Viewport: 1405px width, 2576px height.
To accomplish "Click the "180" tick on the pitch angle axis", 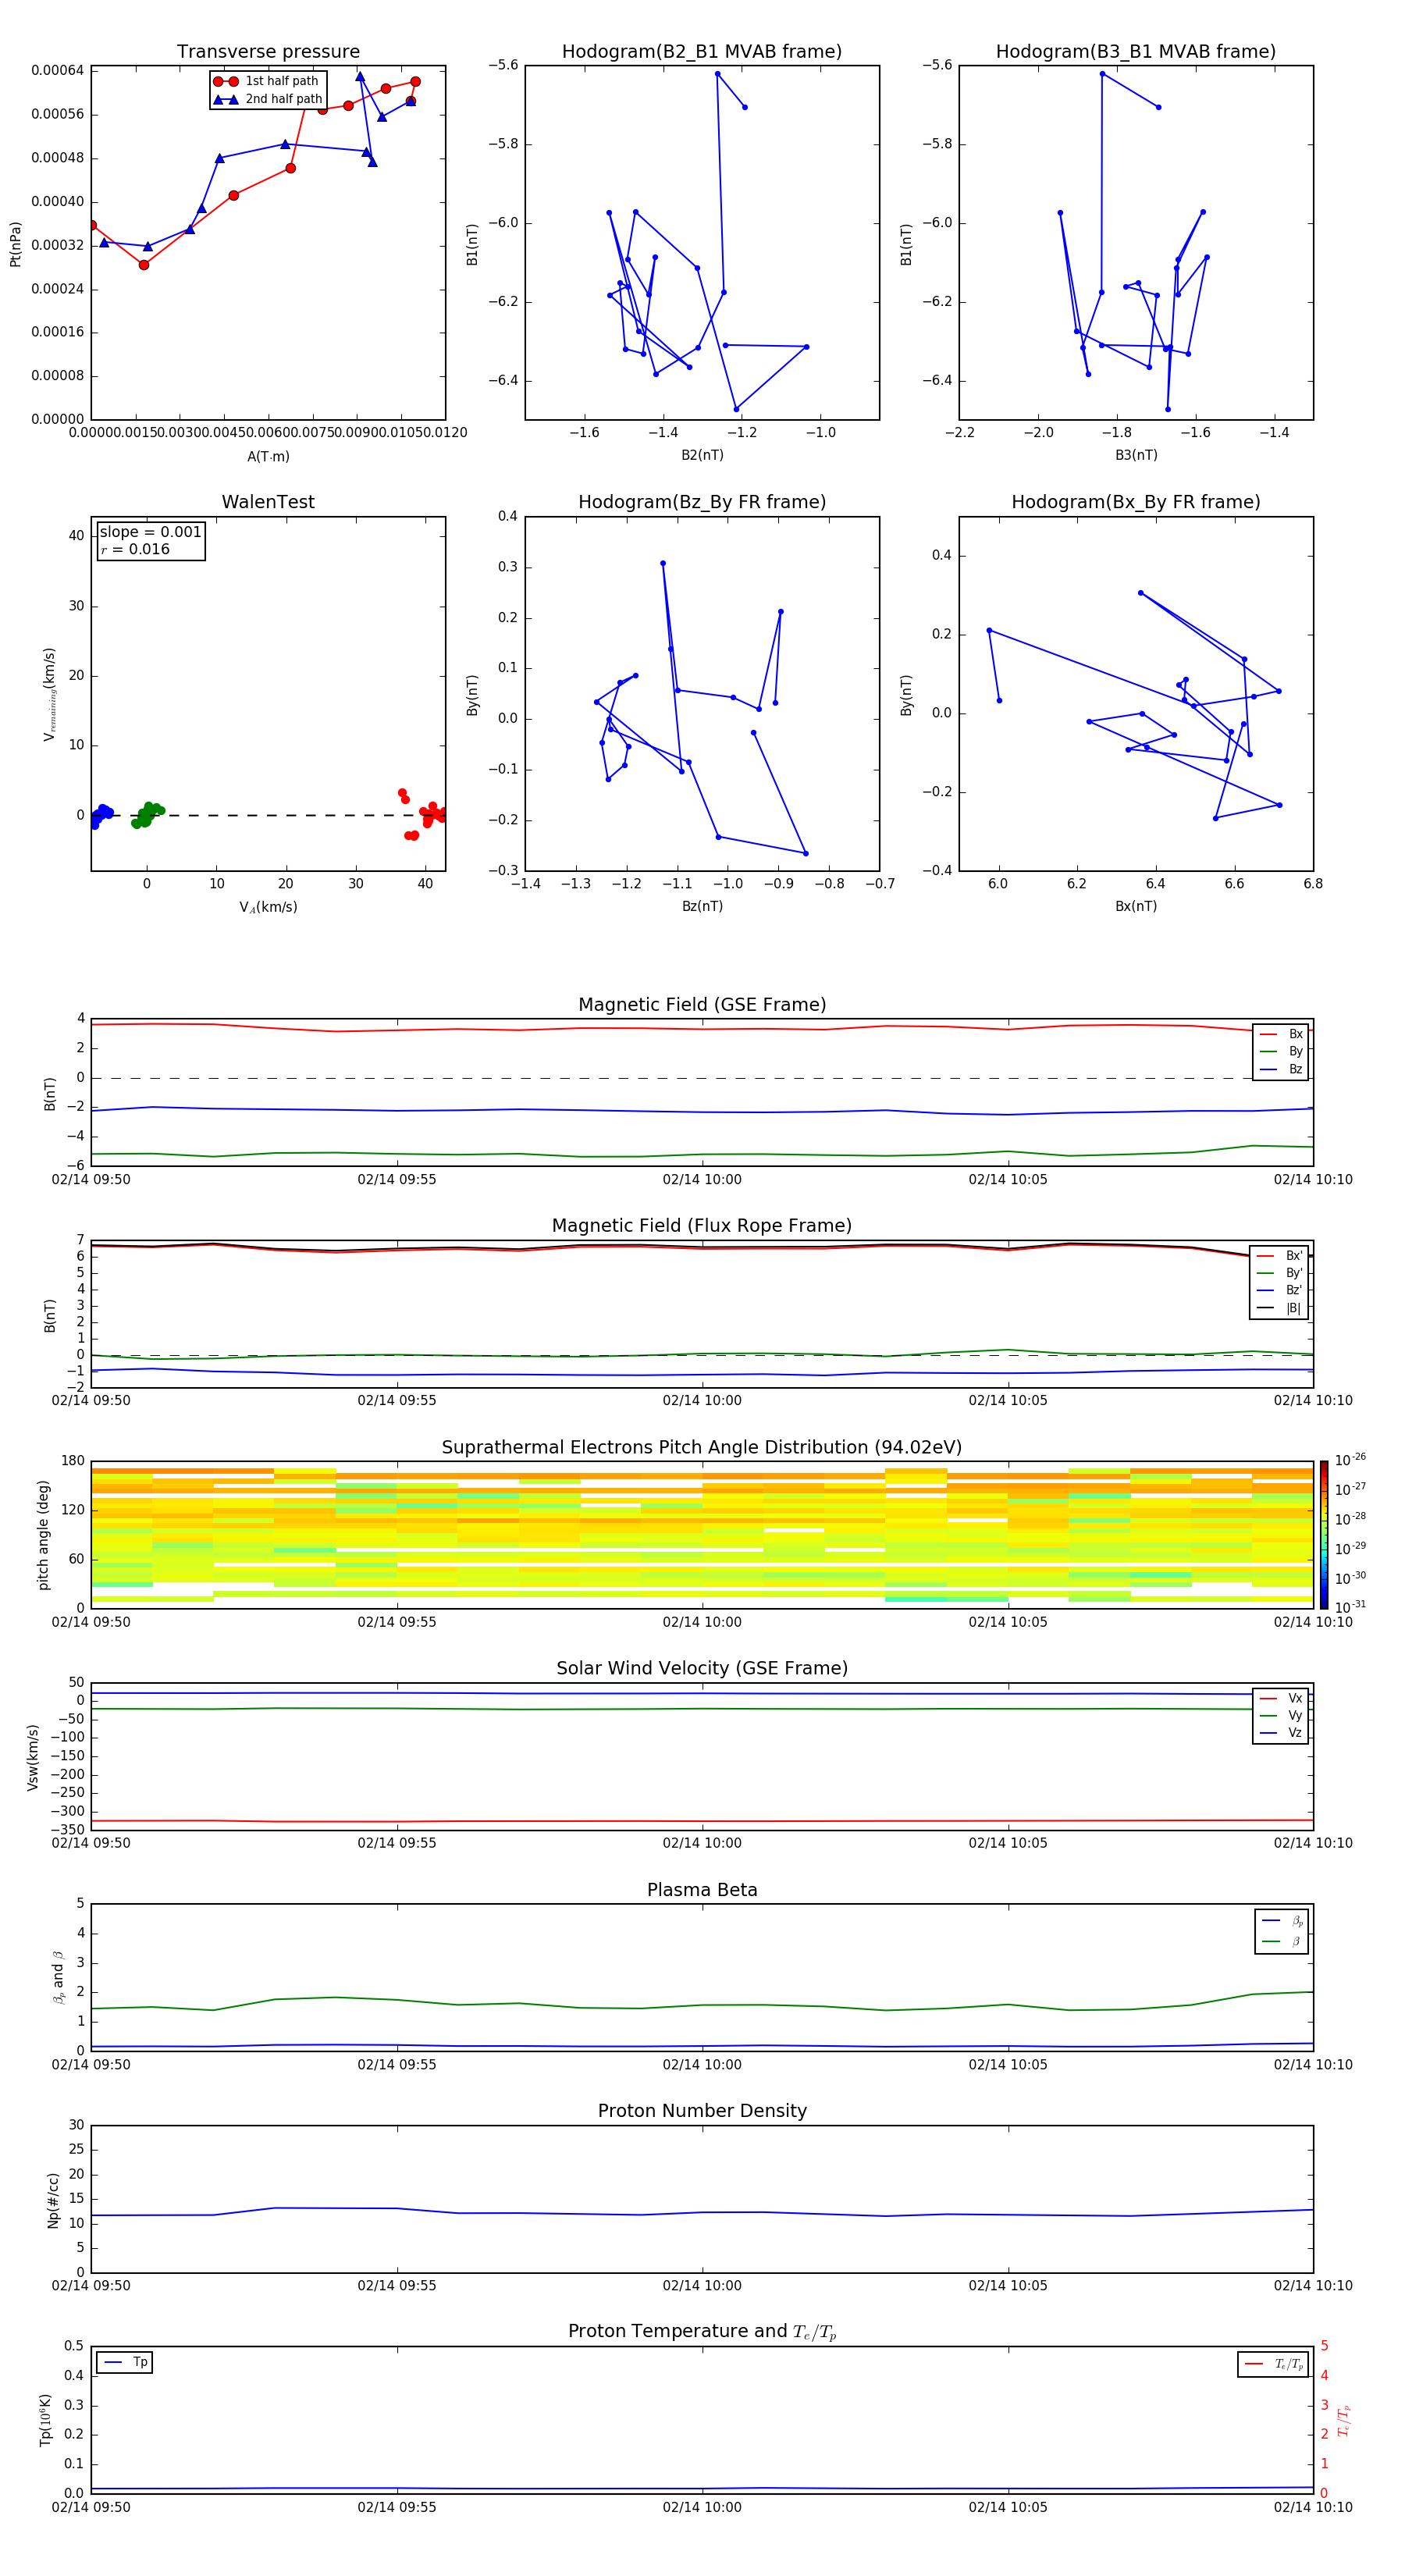I will pyautogui.click(x=73, y=1462).
